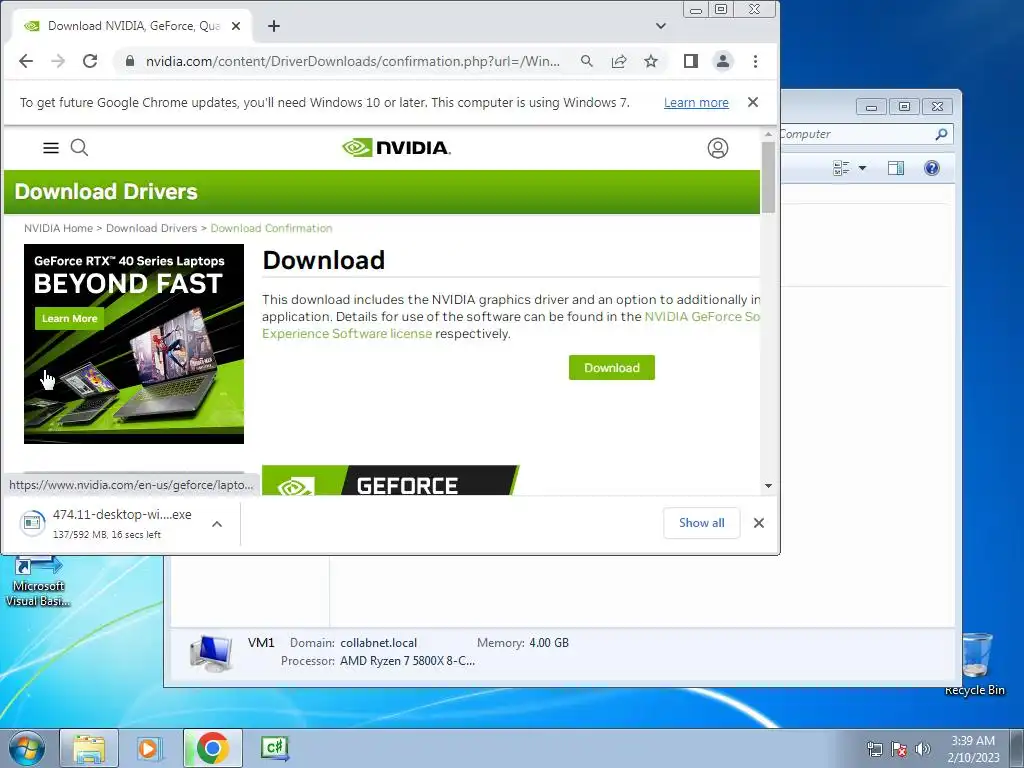The width and height of the screenshot is (1024, 768).
Task: Click the GEFORCE banner image
Action: coord(391,480)
